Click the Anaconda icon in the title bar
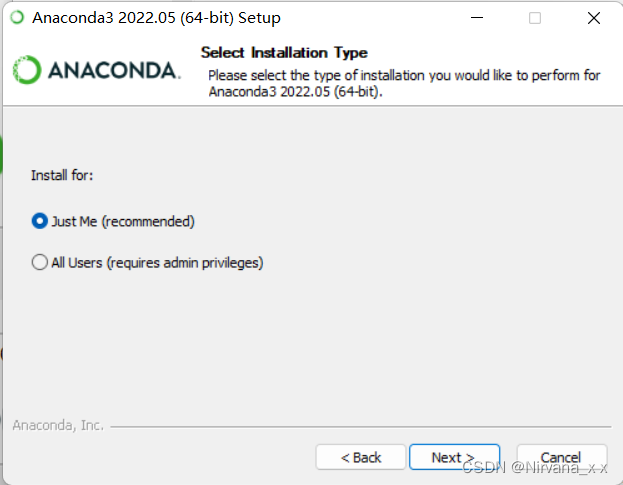 tap(17, 18)
